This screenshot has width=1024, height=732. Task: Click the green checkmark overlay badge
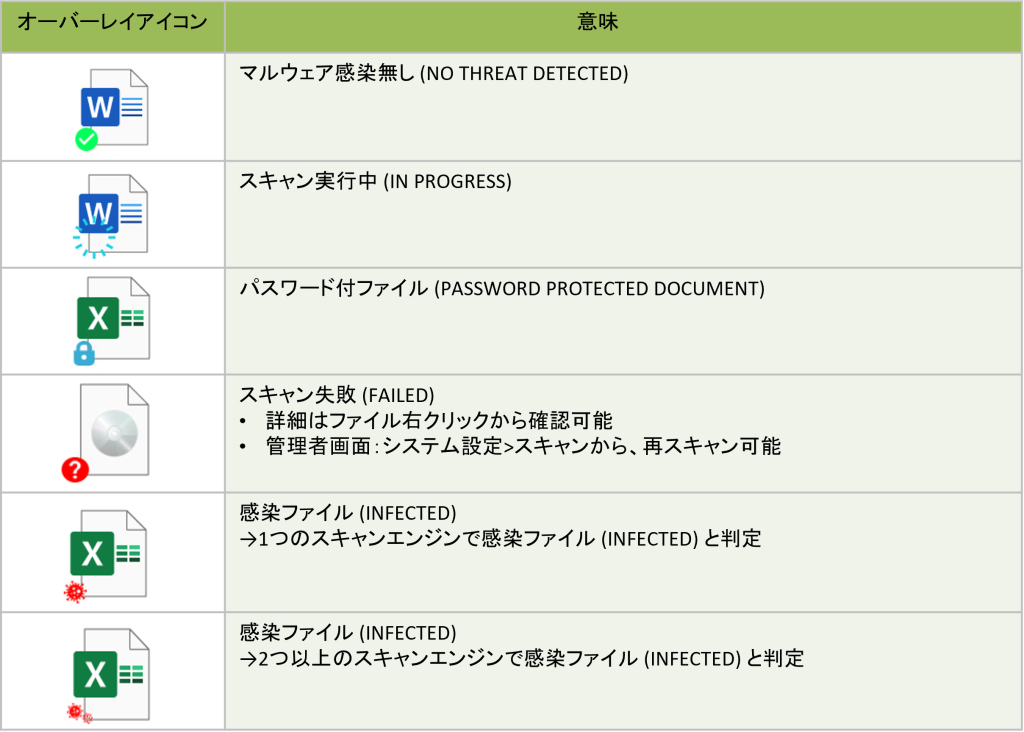86,139
